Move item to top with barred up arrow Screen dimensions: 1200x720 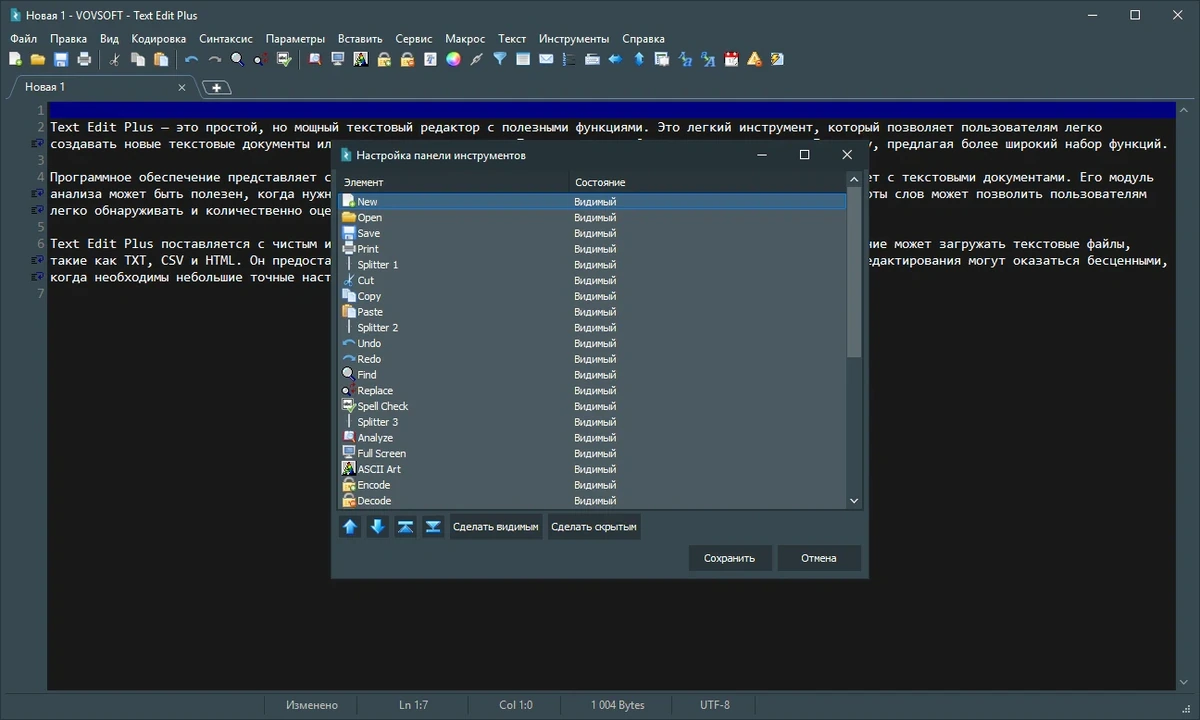pyautogui.click(x=405, y=527)
